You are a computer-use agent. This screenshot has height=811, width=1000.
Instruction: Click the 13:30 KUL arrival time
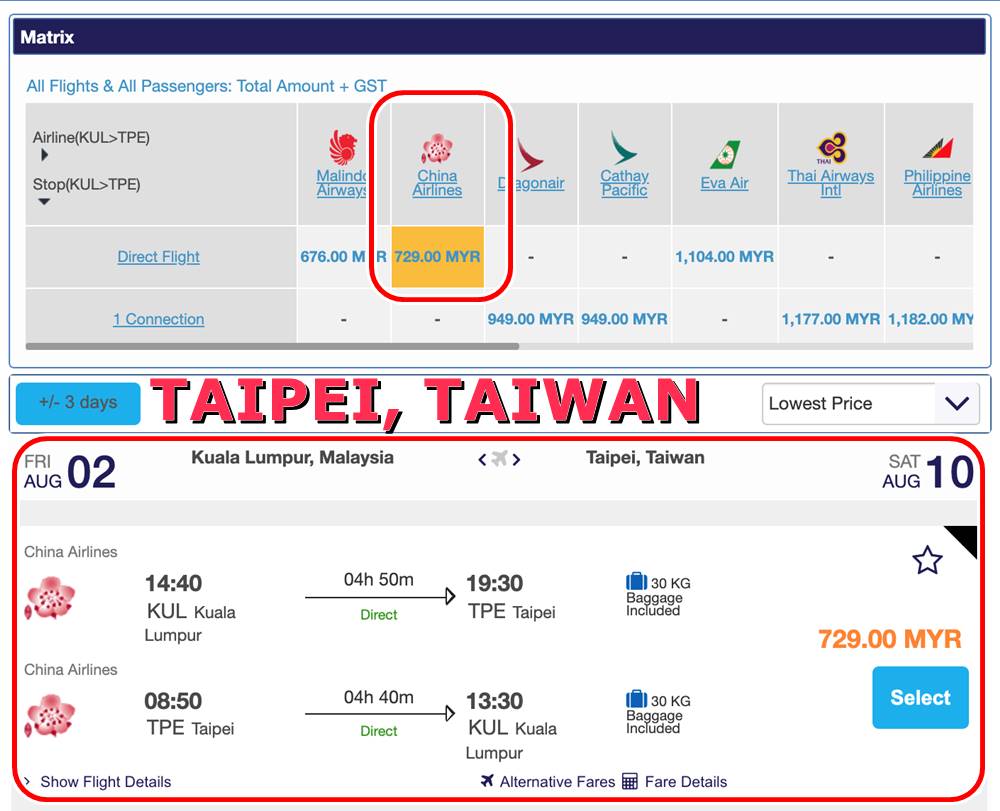(494, 701)
